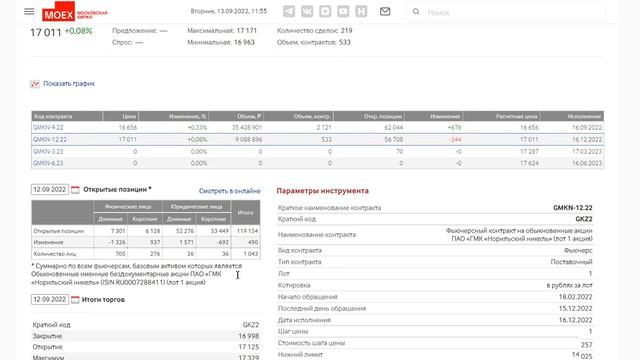Click the short code value GKZ2 under Параметры
640x360 pixels.
(584, 219)
